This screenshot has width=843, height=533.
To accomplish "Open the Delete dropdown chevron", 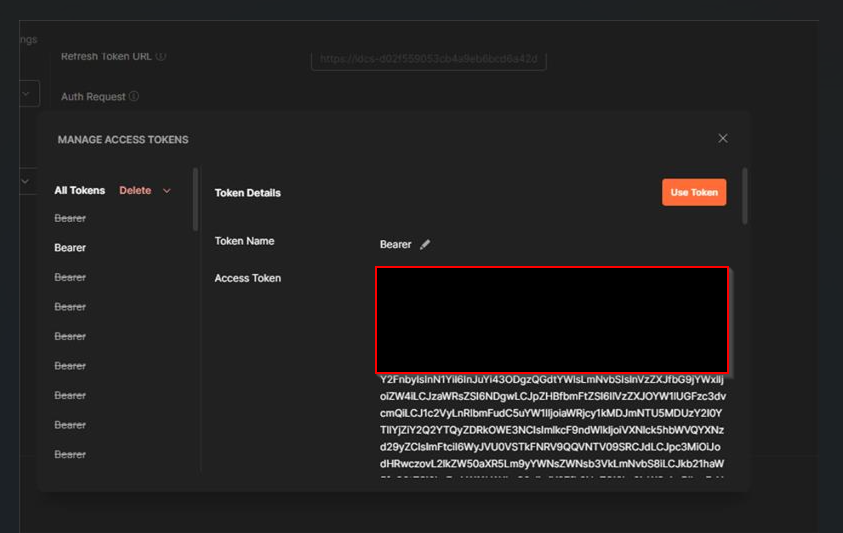I will click(x=167, y=191).
